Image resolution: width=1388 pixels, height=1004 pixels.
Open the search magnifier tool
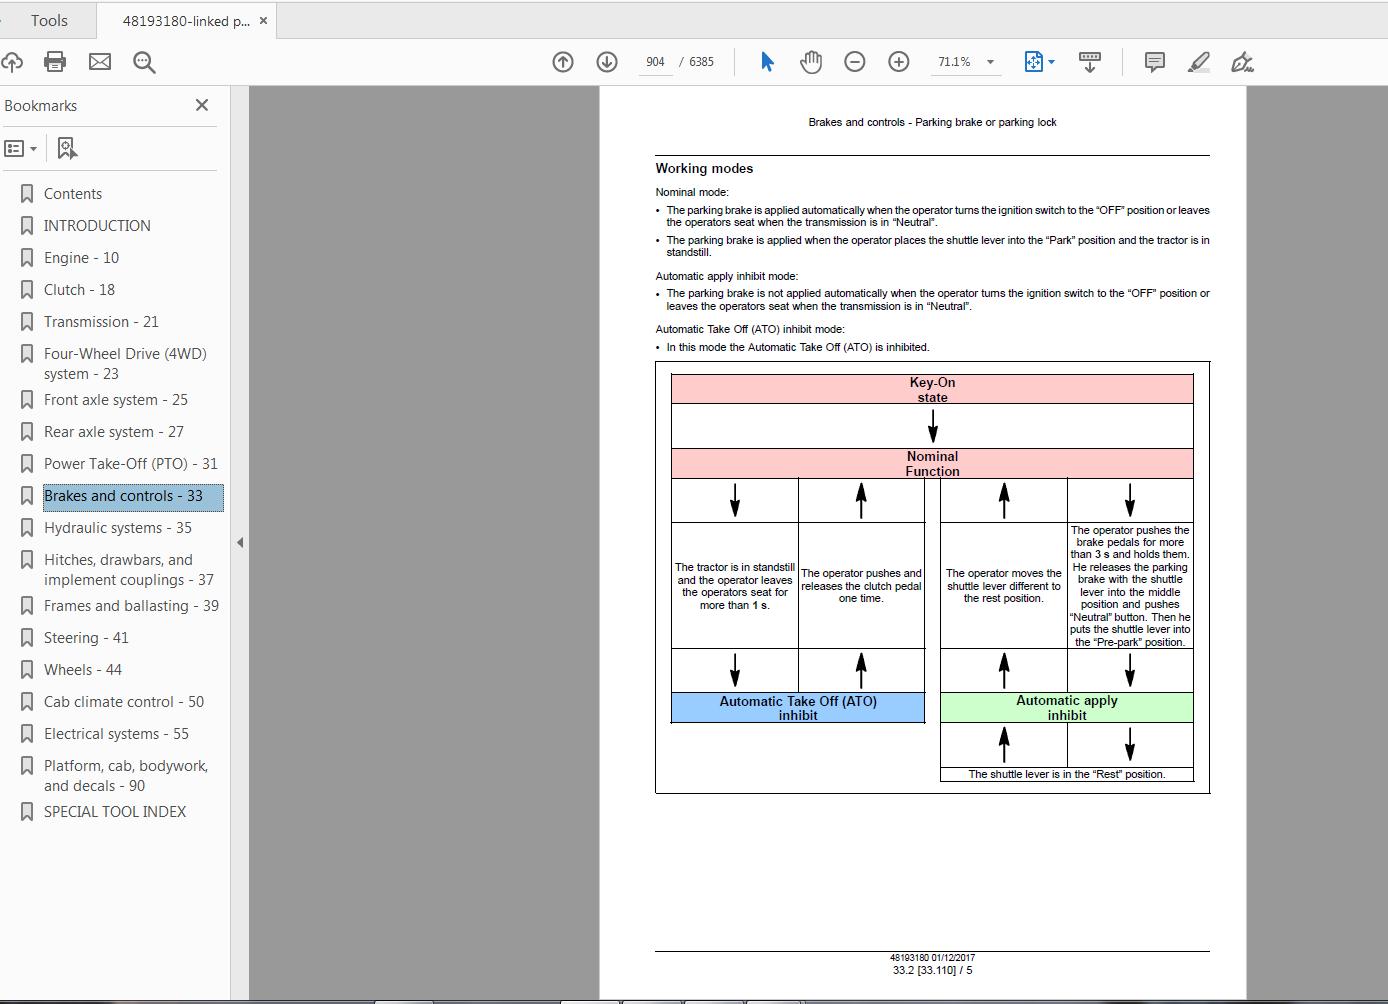click(x=144, y=63)
